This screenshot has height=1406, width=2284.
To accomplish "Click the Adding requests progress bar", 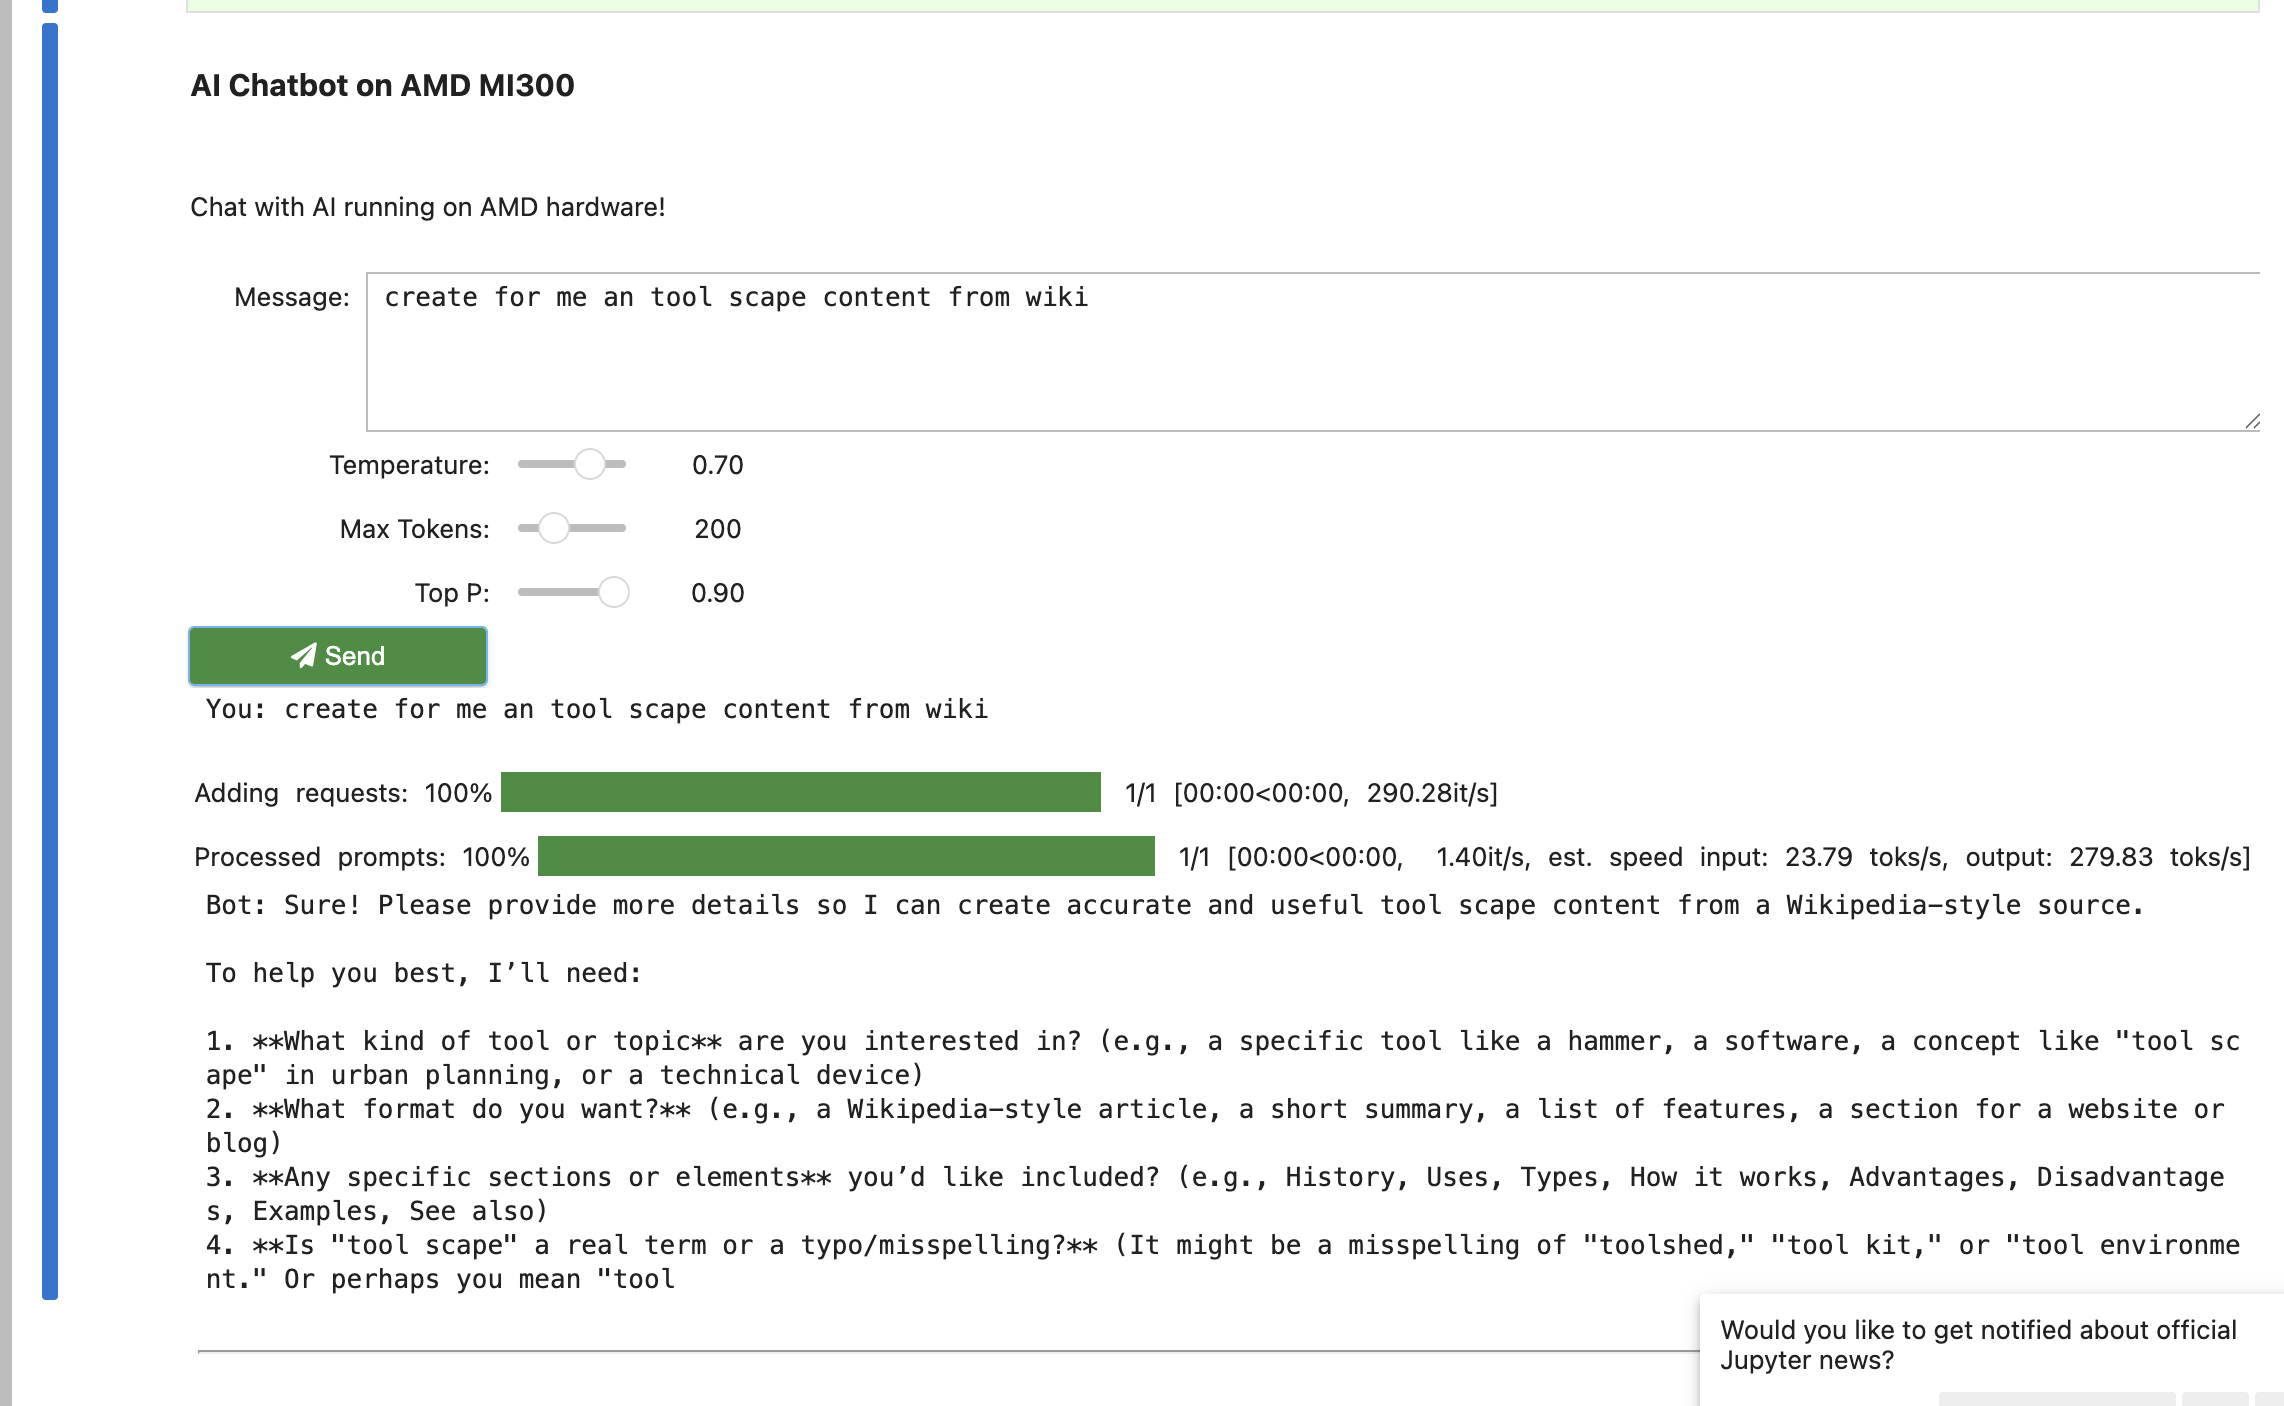I will (x=800, y=791).
